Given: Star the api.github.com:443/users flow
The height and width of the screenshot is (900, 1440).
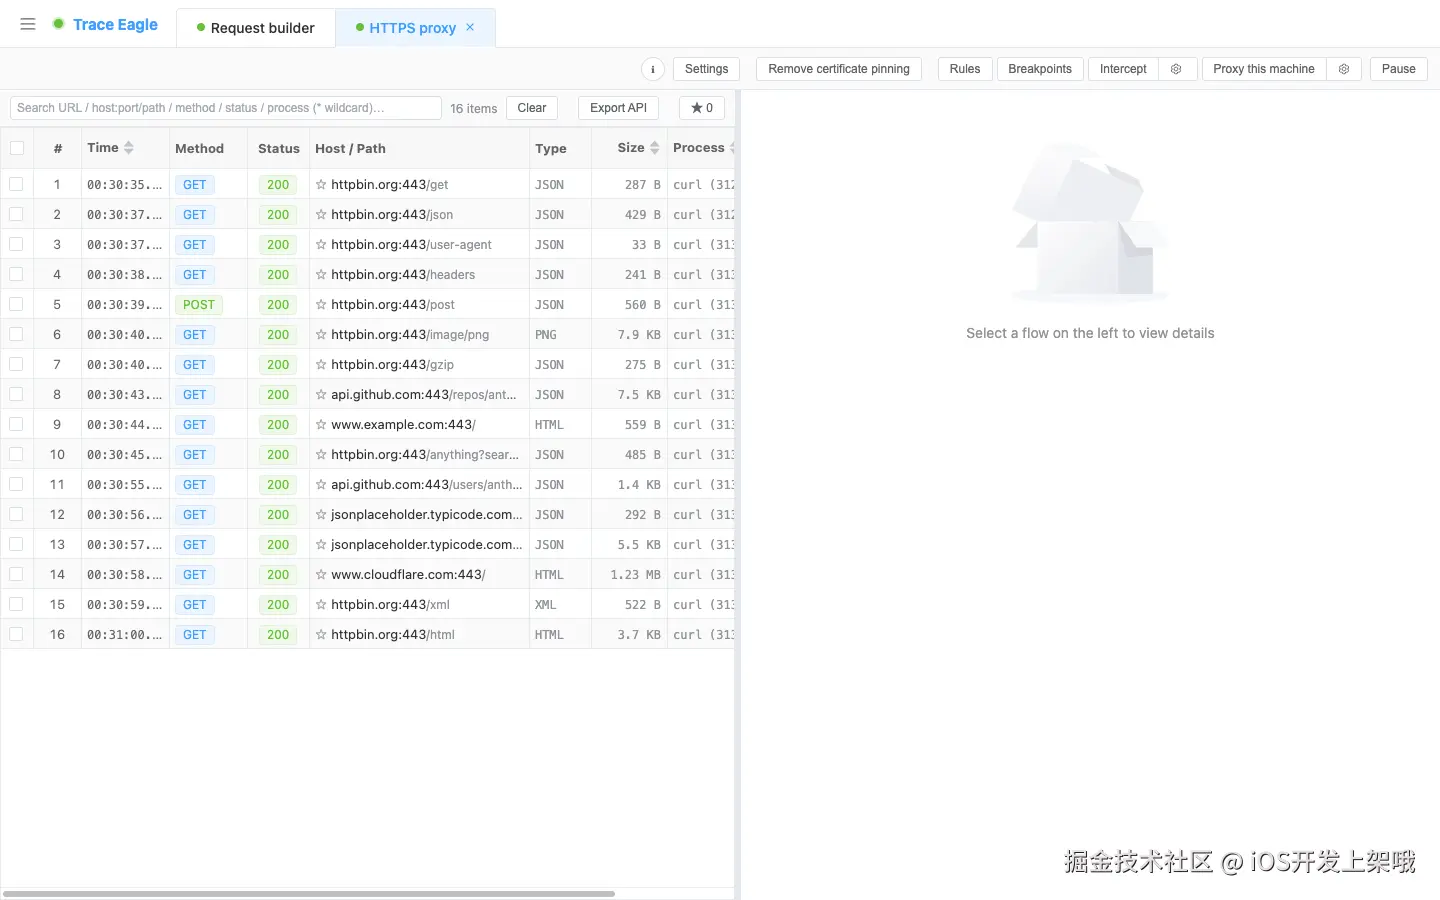Looking at the screenshot, I should (x=321, y=484).
